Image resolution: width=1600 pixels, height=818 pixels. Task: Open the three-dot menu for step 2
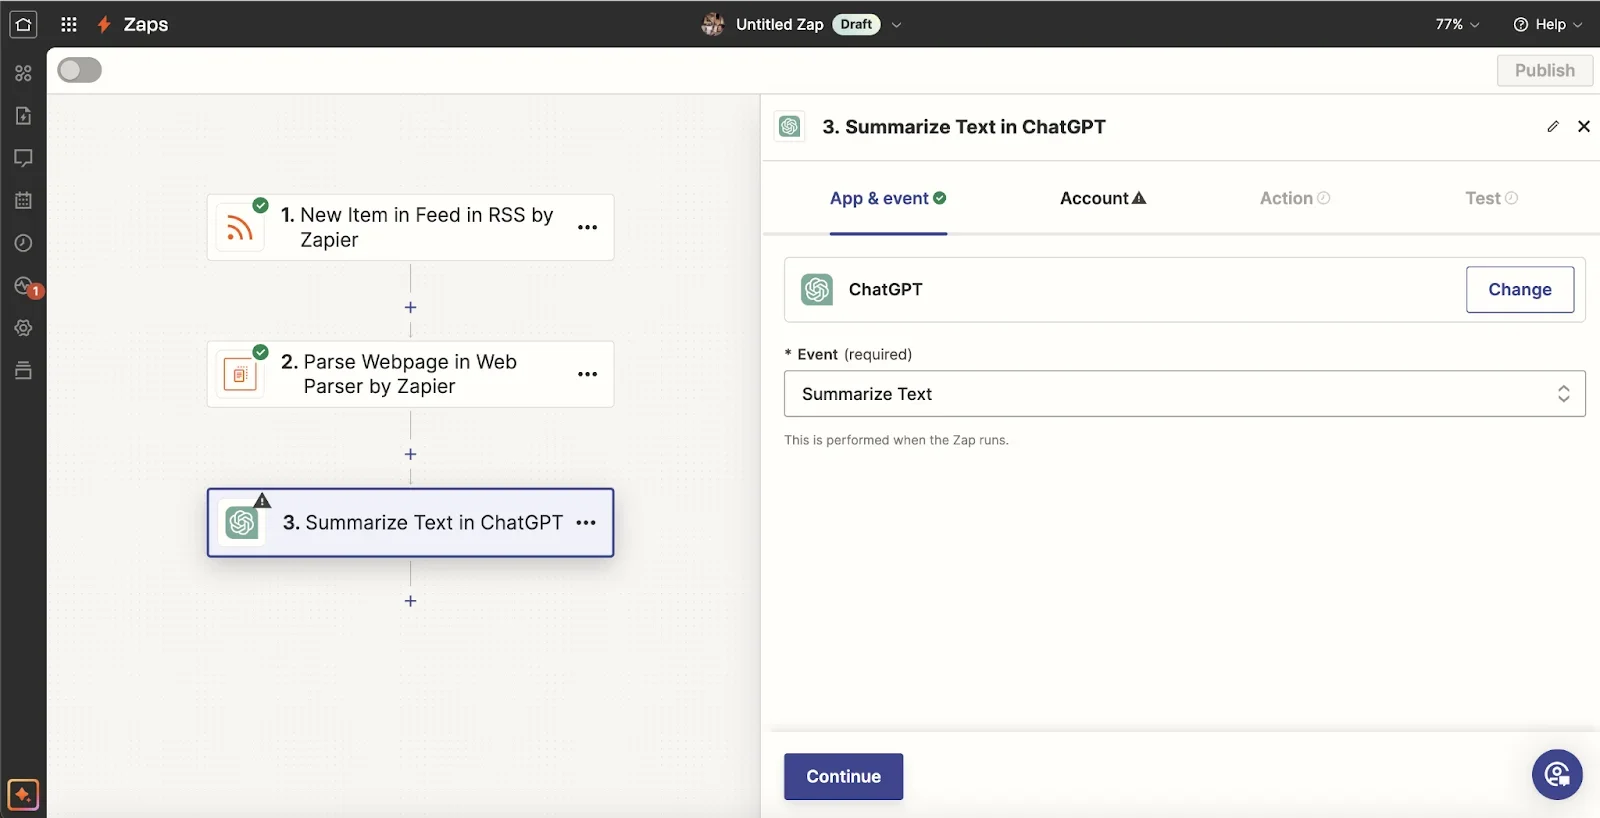tap(588, 374)
